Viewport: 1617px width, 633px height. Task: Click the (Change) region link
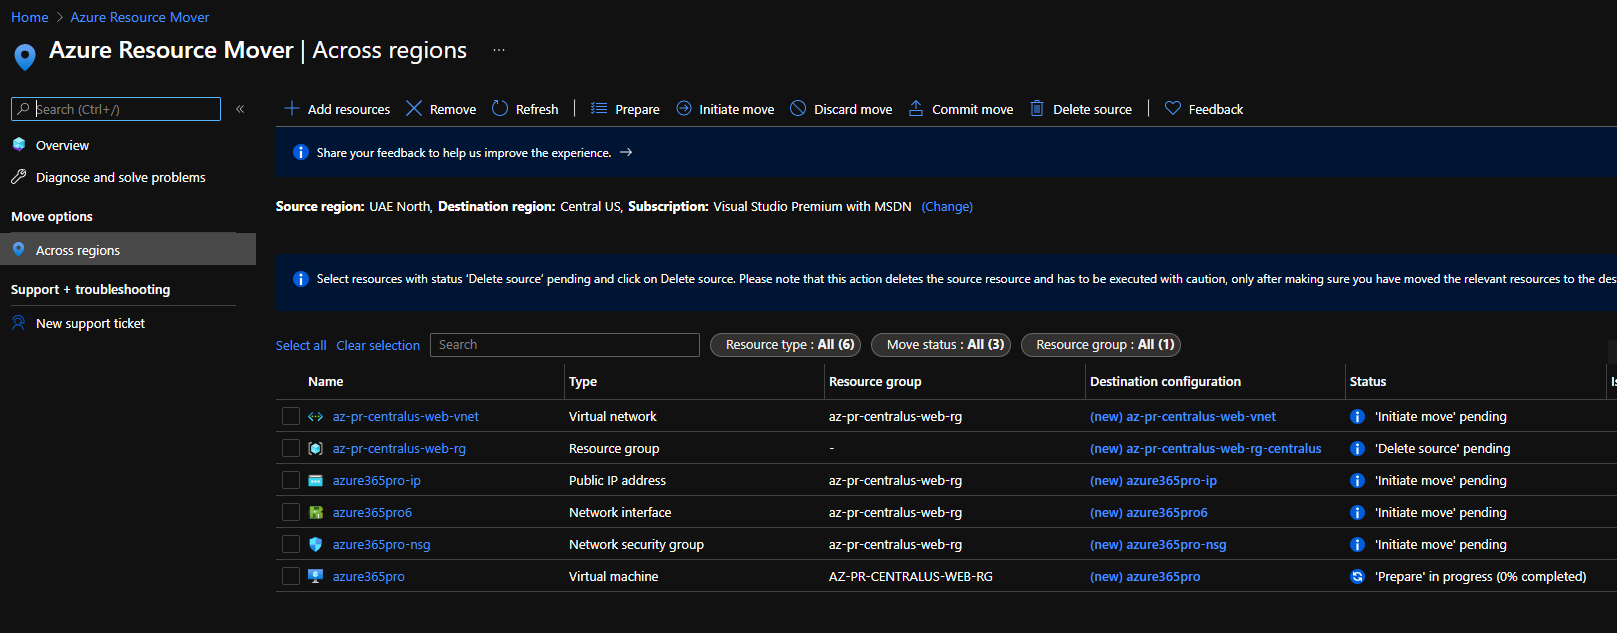pos(947,207)
